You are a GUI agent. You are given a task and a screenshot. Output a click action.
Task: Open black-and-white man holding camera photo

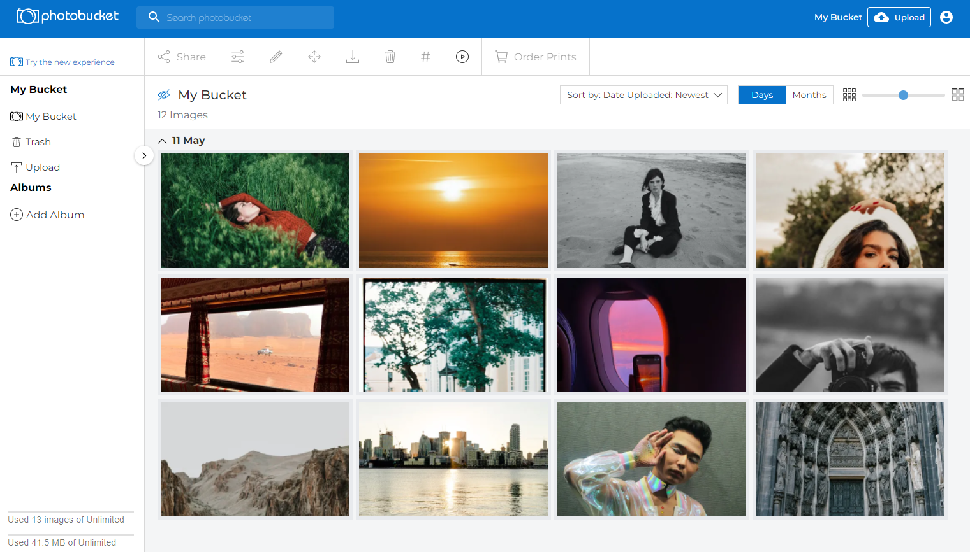(850, 335)
